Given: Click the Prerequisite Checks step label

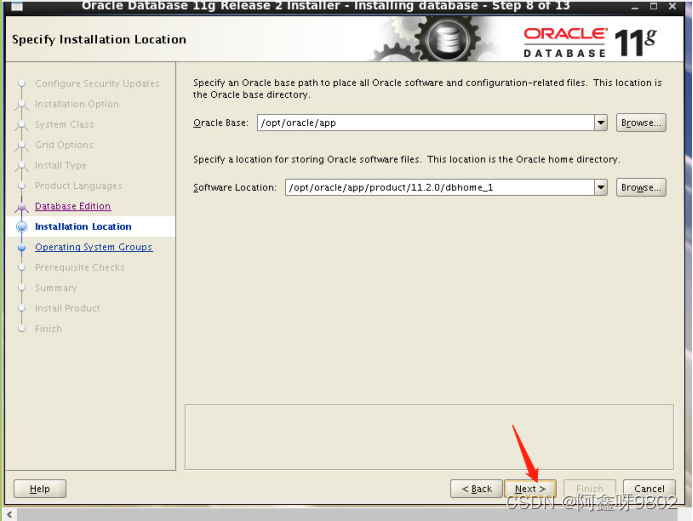Looking at the screenshot, I should [x=80, y=267].
